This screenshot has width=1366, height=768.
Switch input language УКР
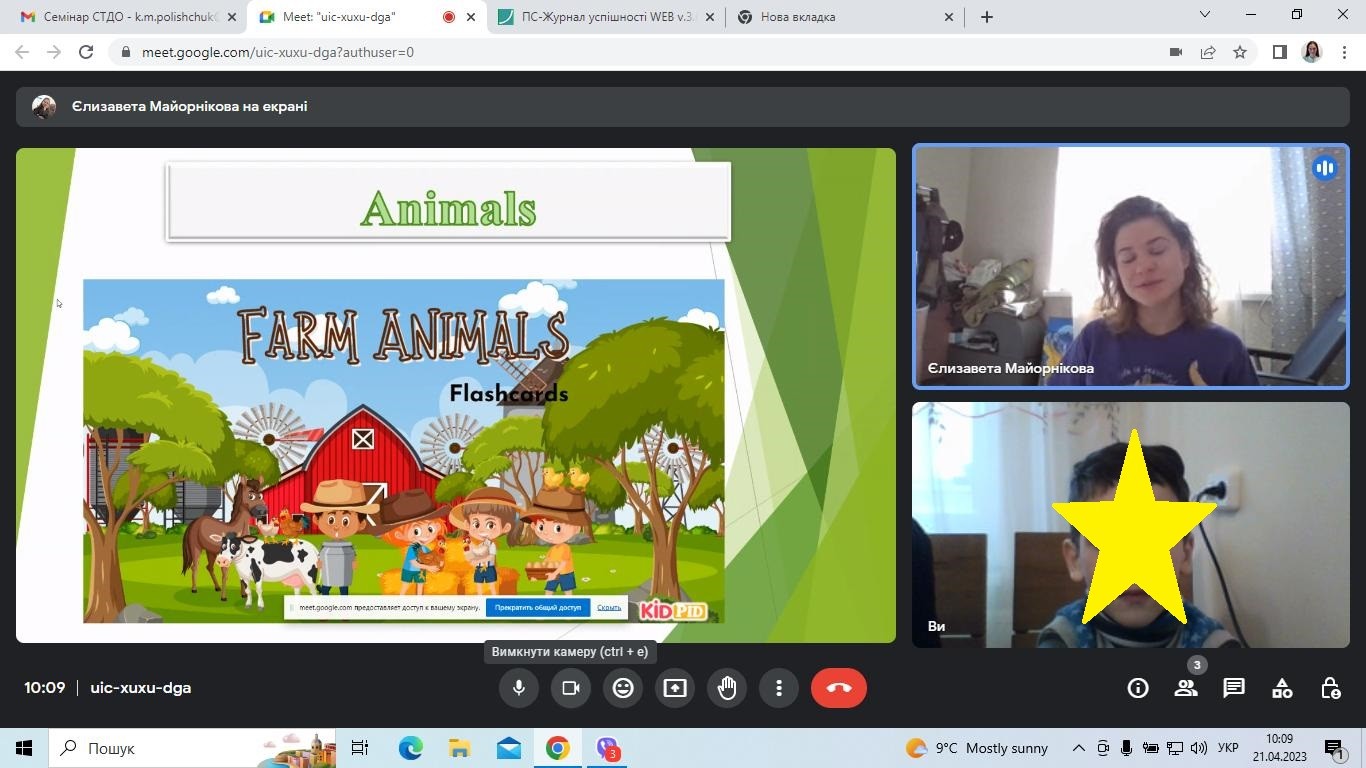coord(1229,748)
